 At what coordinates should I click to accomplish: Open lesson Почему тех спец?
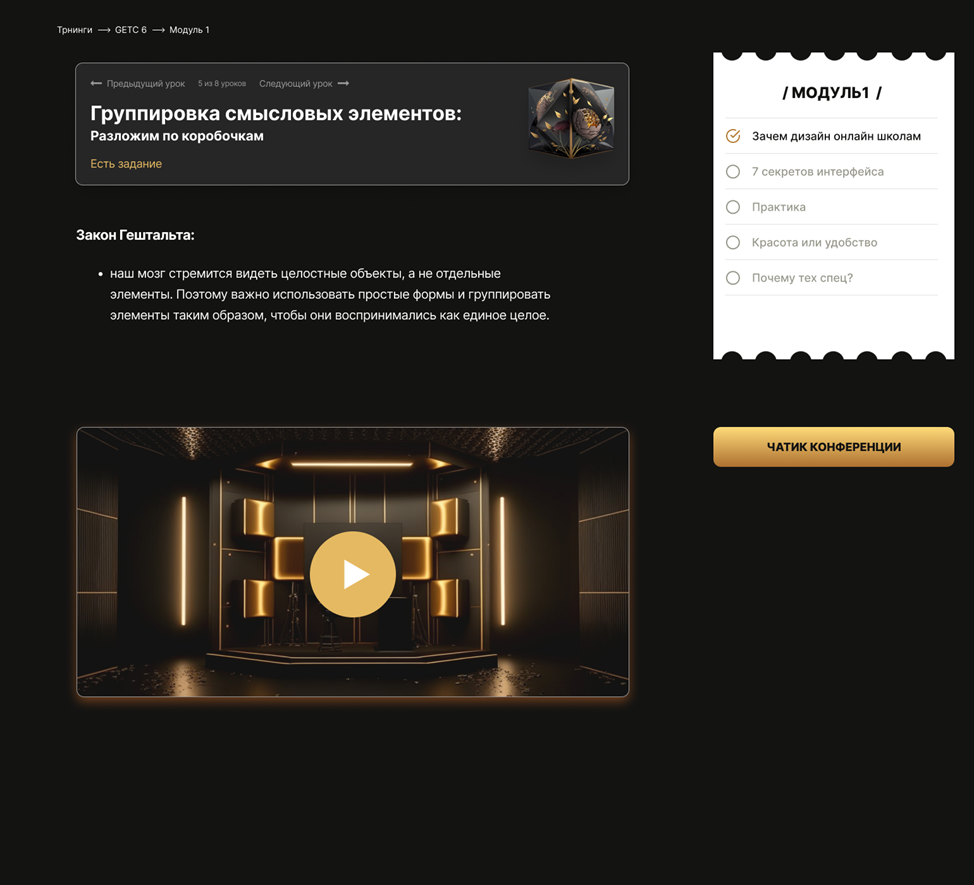802,278
